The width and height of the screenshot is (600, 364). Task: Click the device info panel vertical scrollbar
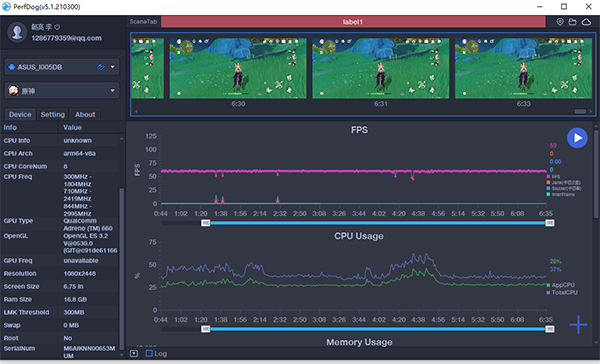122,268
